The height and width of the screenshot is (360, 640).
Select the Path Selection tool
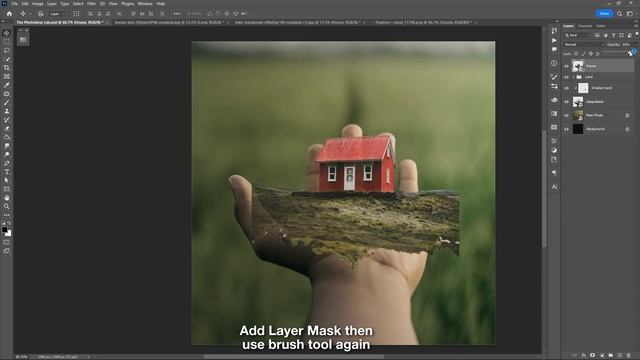[x=7, y=180]
